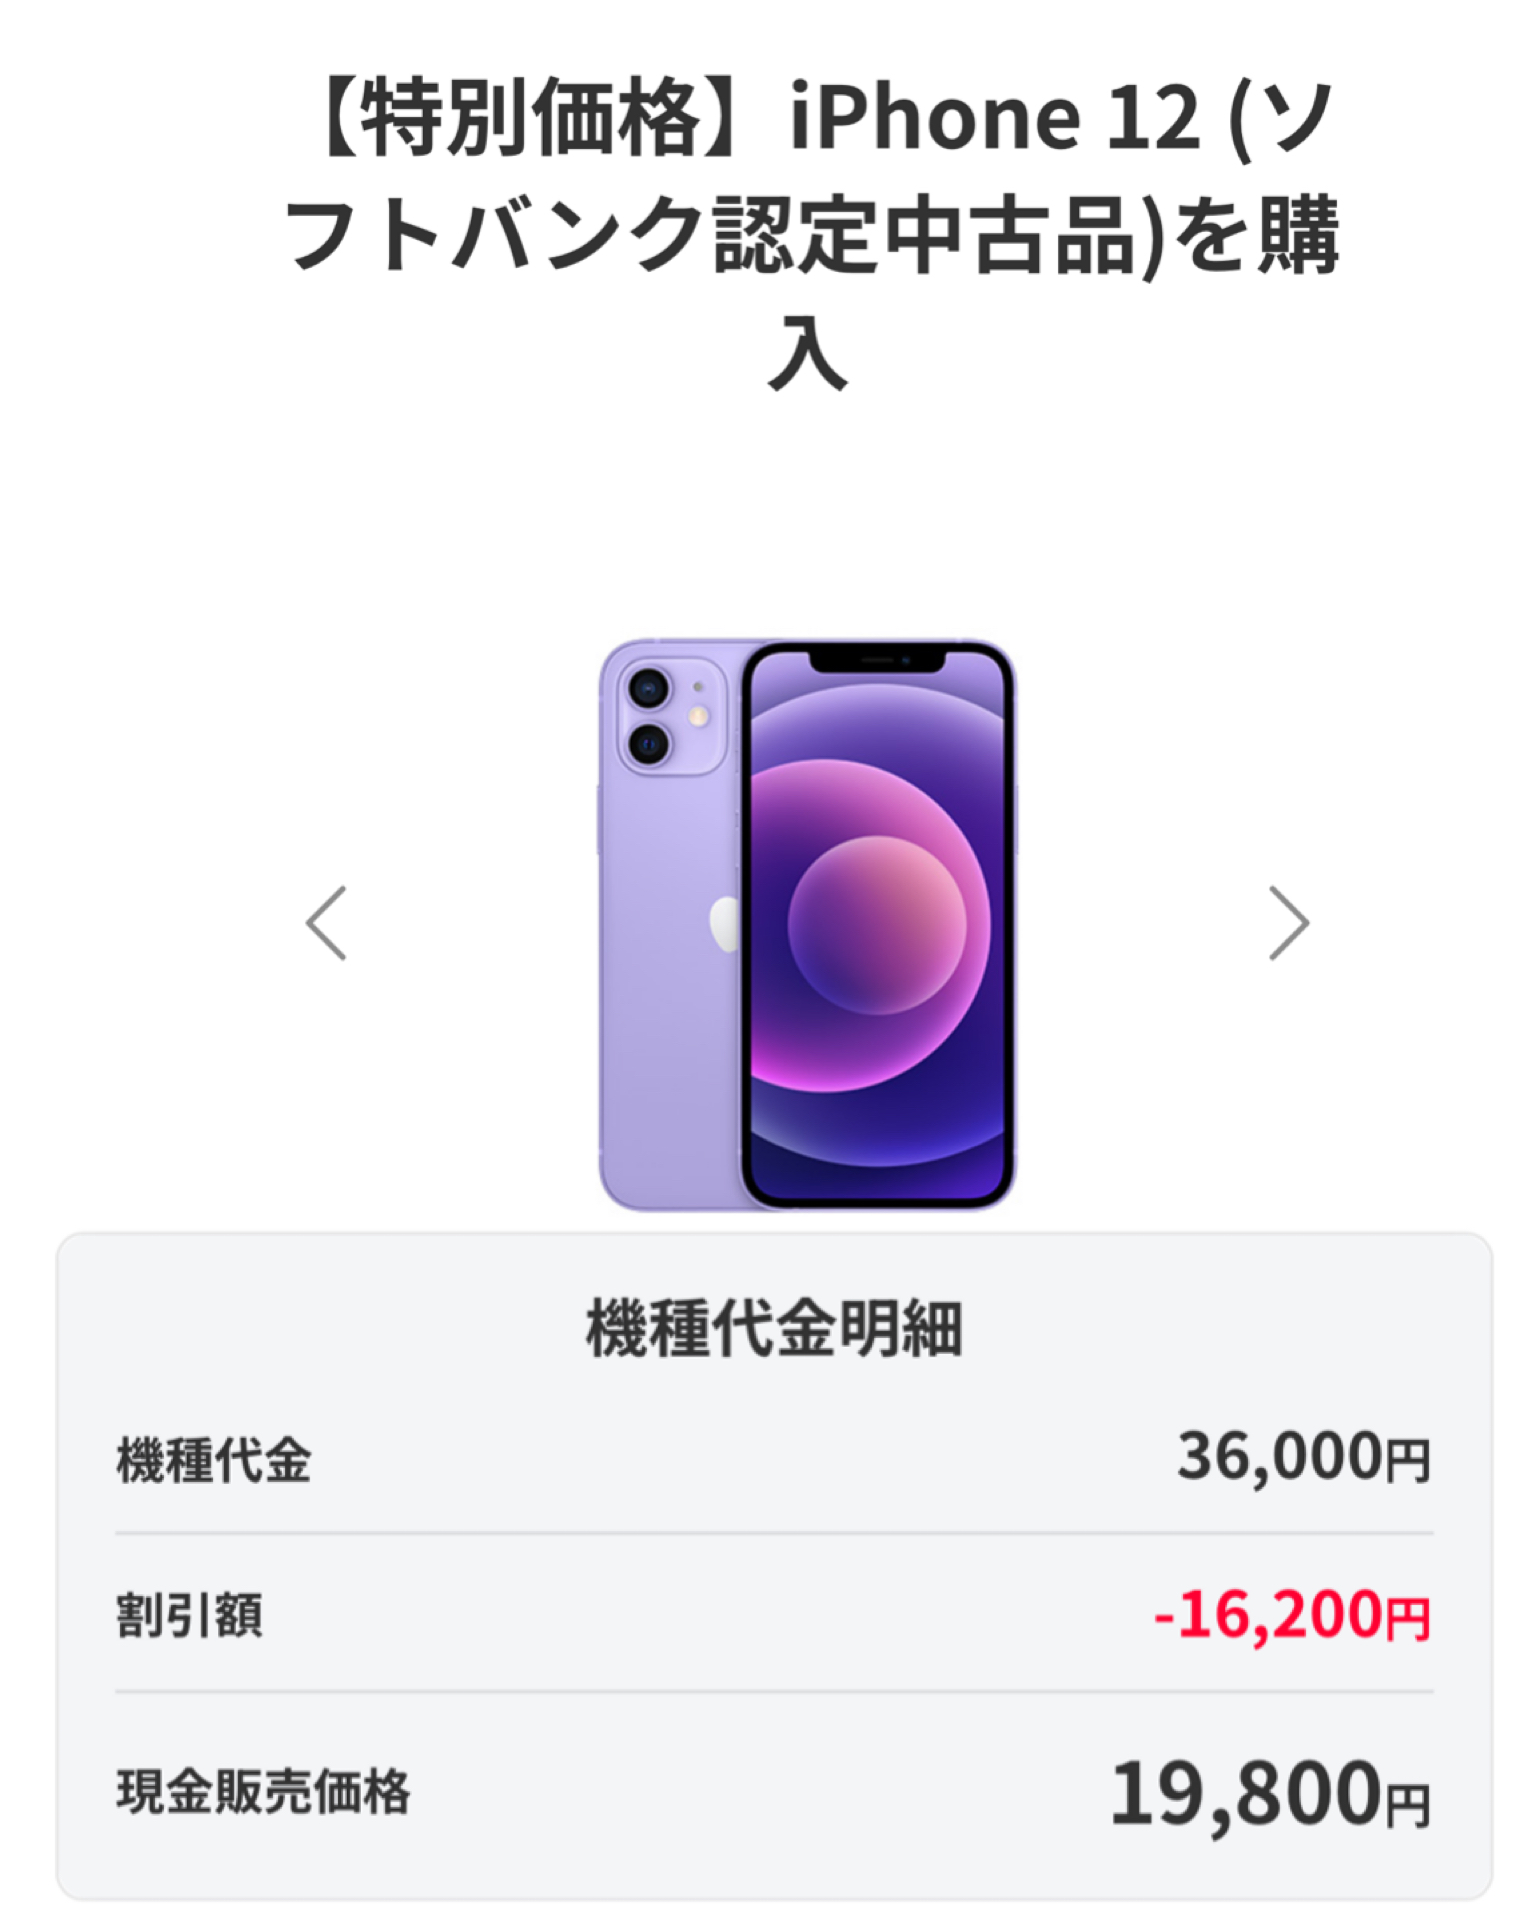Tap the red -16,200円 discount amount
Viewport: 1536px width, 1920px height.
click(x=1292, y=1615)
